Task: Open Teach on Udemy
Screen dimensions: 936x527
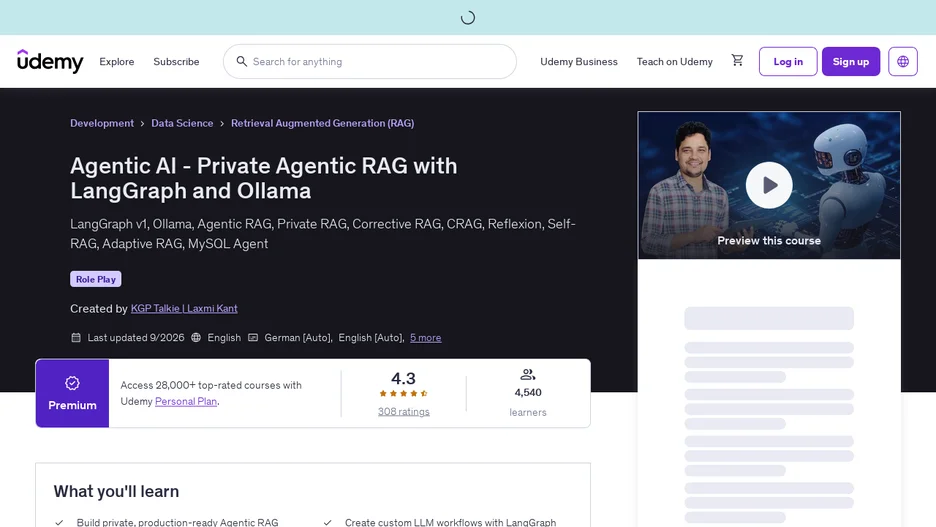Action: tap(675, 61)
